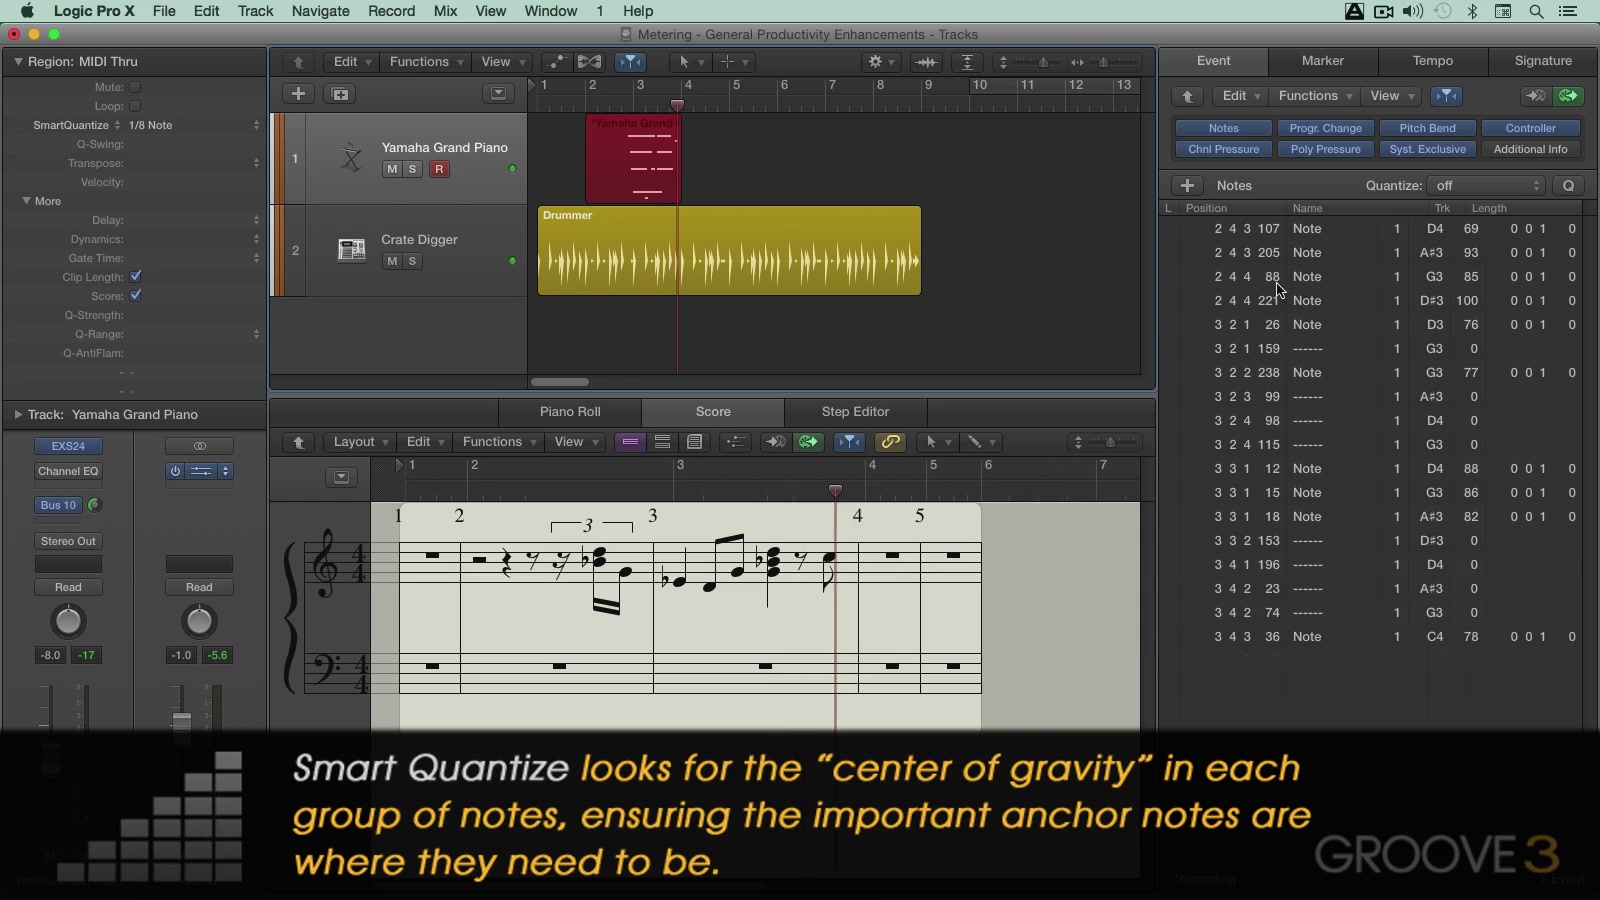The width and height of the screenshot is (1600, 900).
Task: Toggle record enable on Yamaha Grand Piano
Action: pos(439,169)
